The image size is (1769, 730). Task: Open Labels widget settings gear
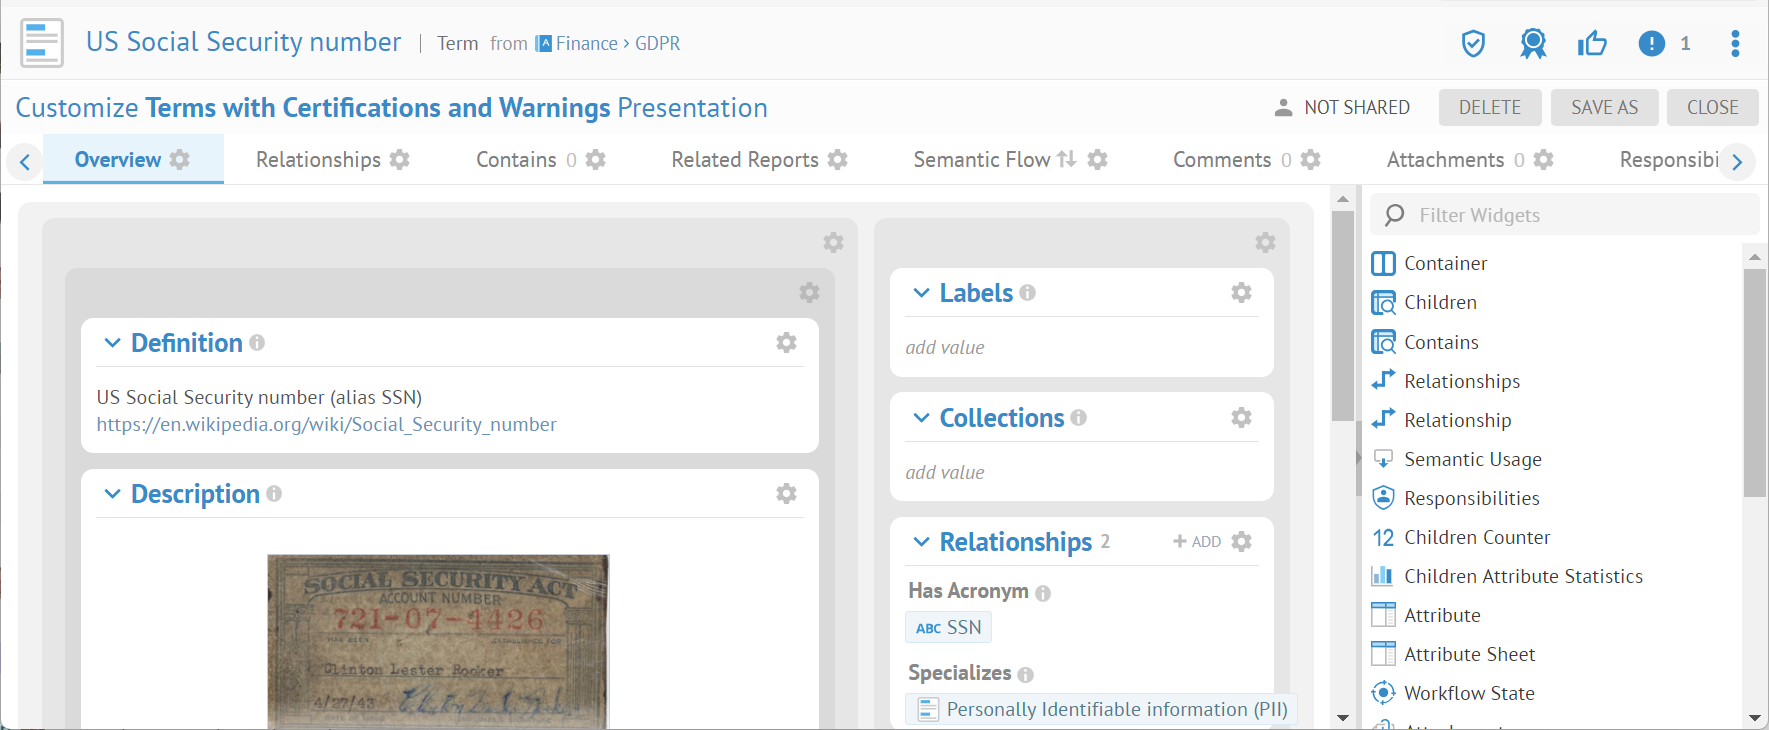(x=1242, y=293)
